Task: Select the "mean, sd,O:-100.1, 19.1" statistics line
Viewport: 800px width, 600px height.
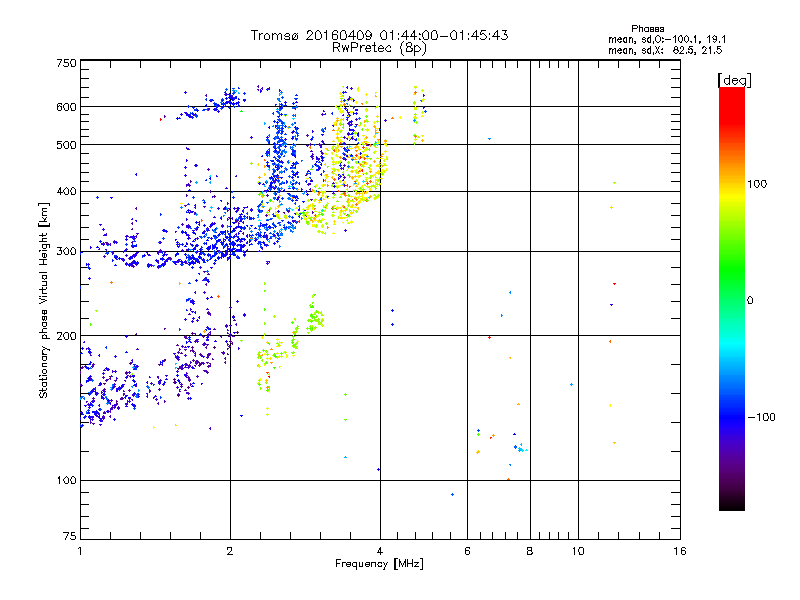Action: tap(667, 39)
